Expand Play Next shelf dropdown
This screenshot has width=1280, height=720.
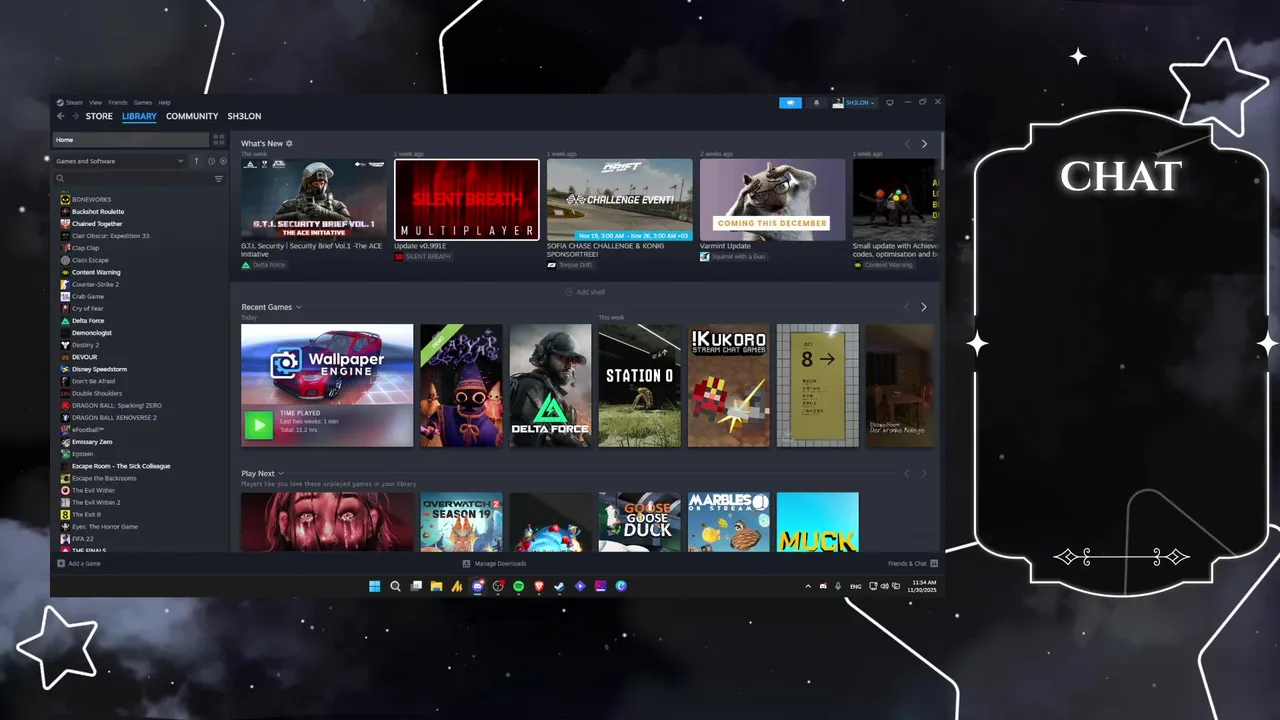tap(281, 473)
